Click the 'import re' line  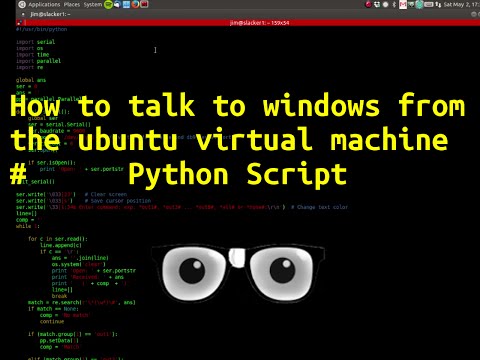pyautogui.click(x=30, y=67)
